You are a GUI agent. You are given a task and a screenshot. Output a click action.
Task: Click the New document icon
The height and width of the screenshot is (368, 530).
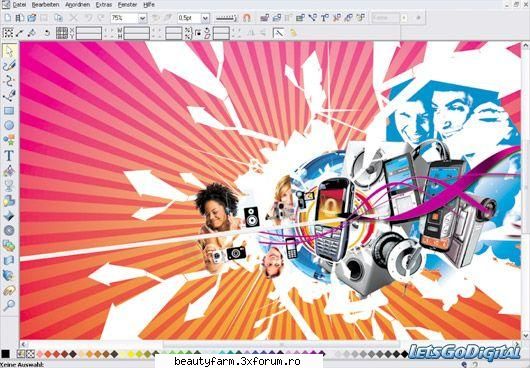pyautogui.click(x=8, y=18)
